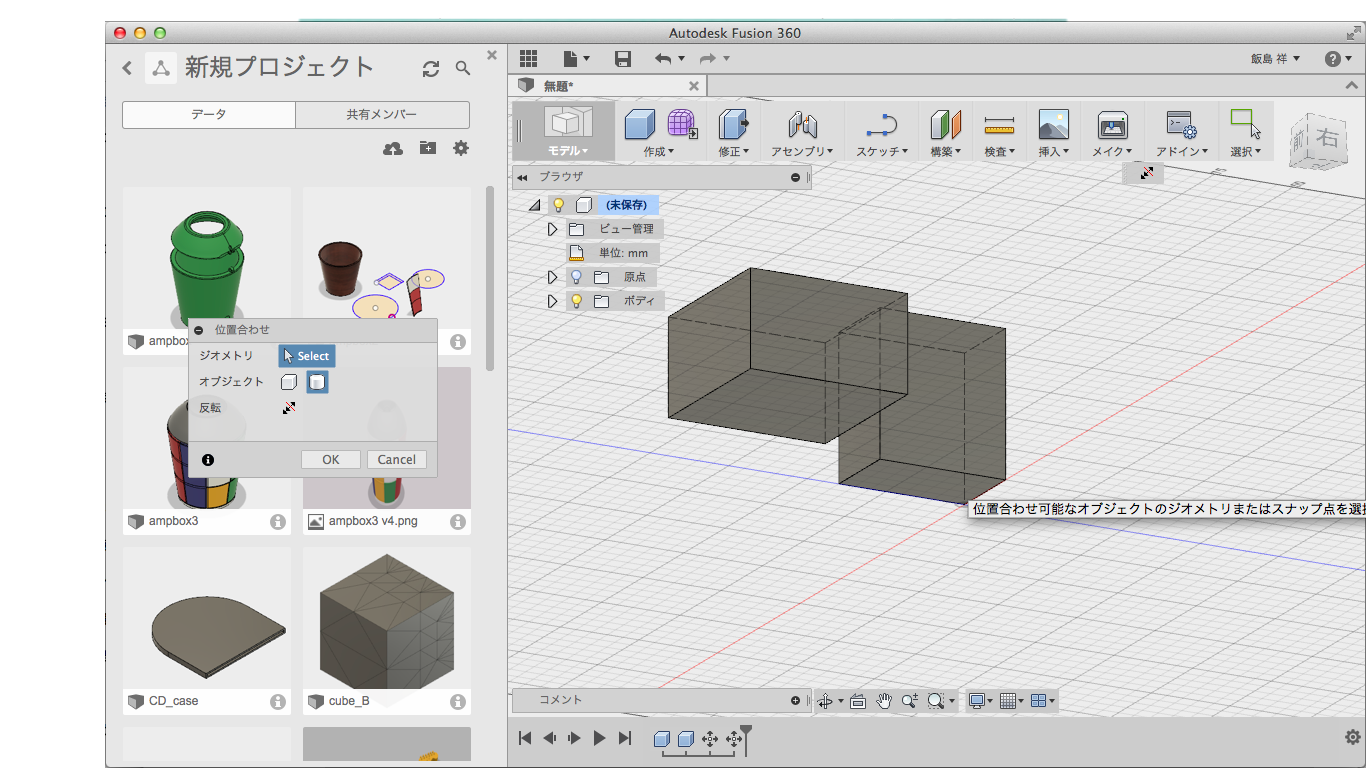Click the Save floppy disk icon
The image size is (1366, 768).
tap(623, 59)
